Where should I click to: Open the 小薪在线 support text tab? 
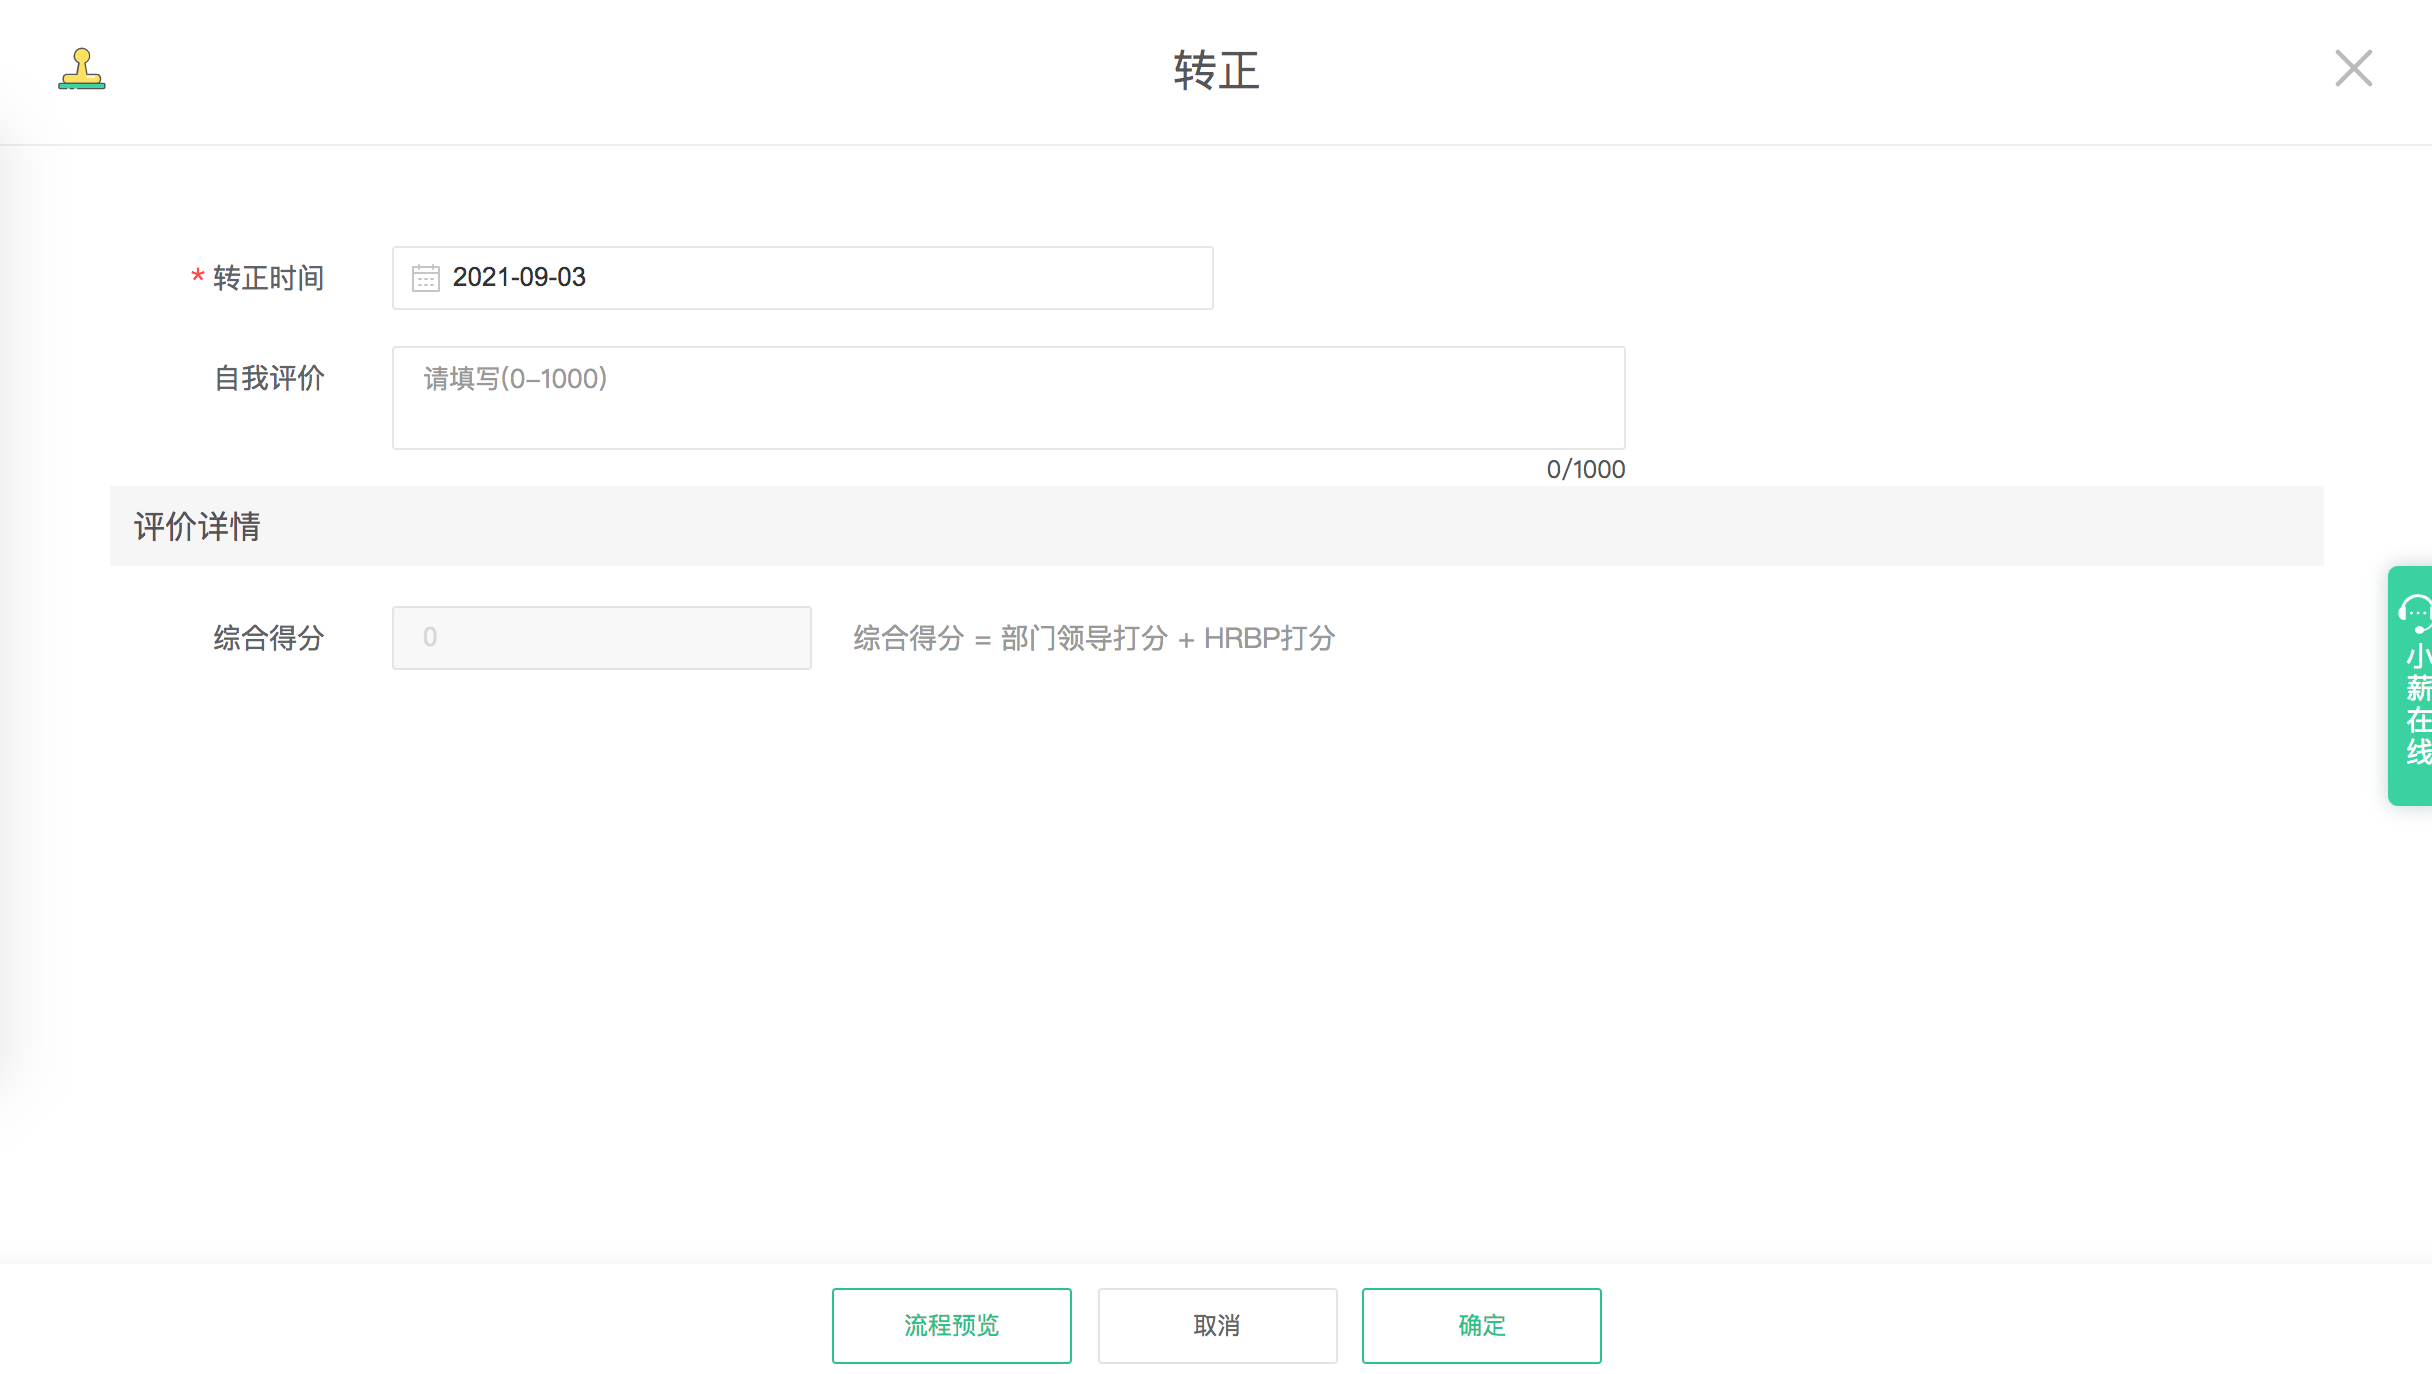2417,705
